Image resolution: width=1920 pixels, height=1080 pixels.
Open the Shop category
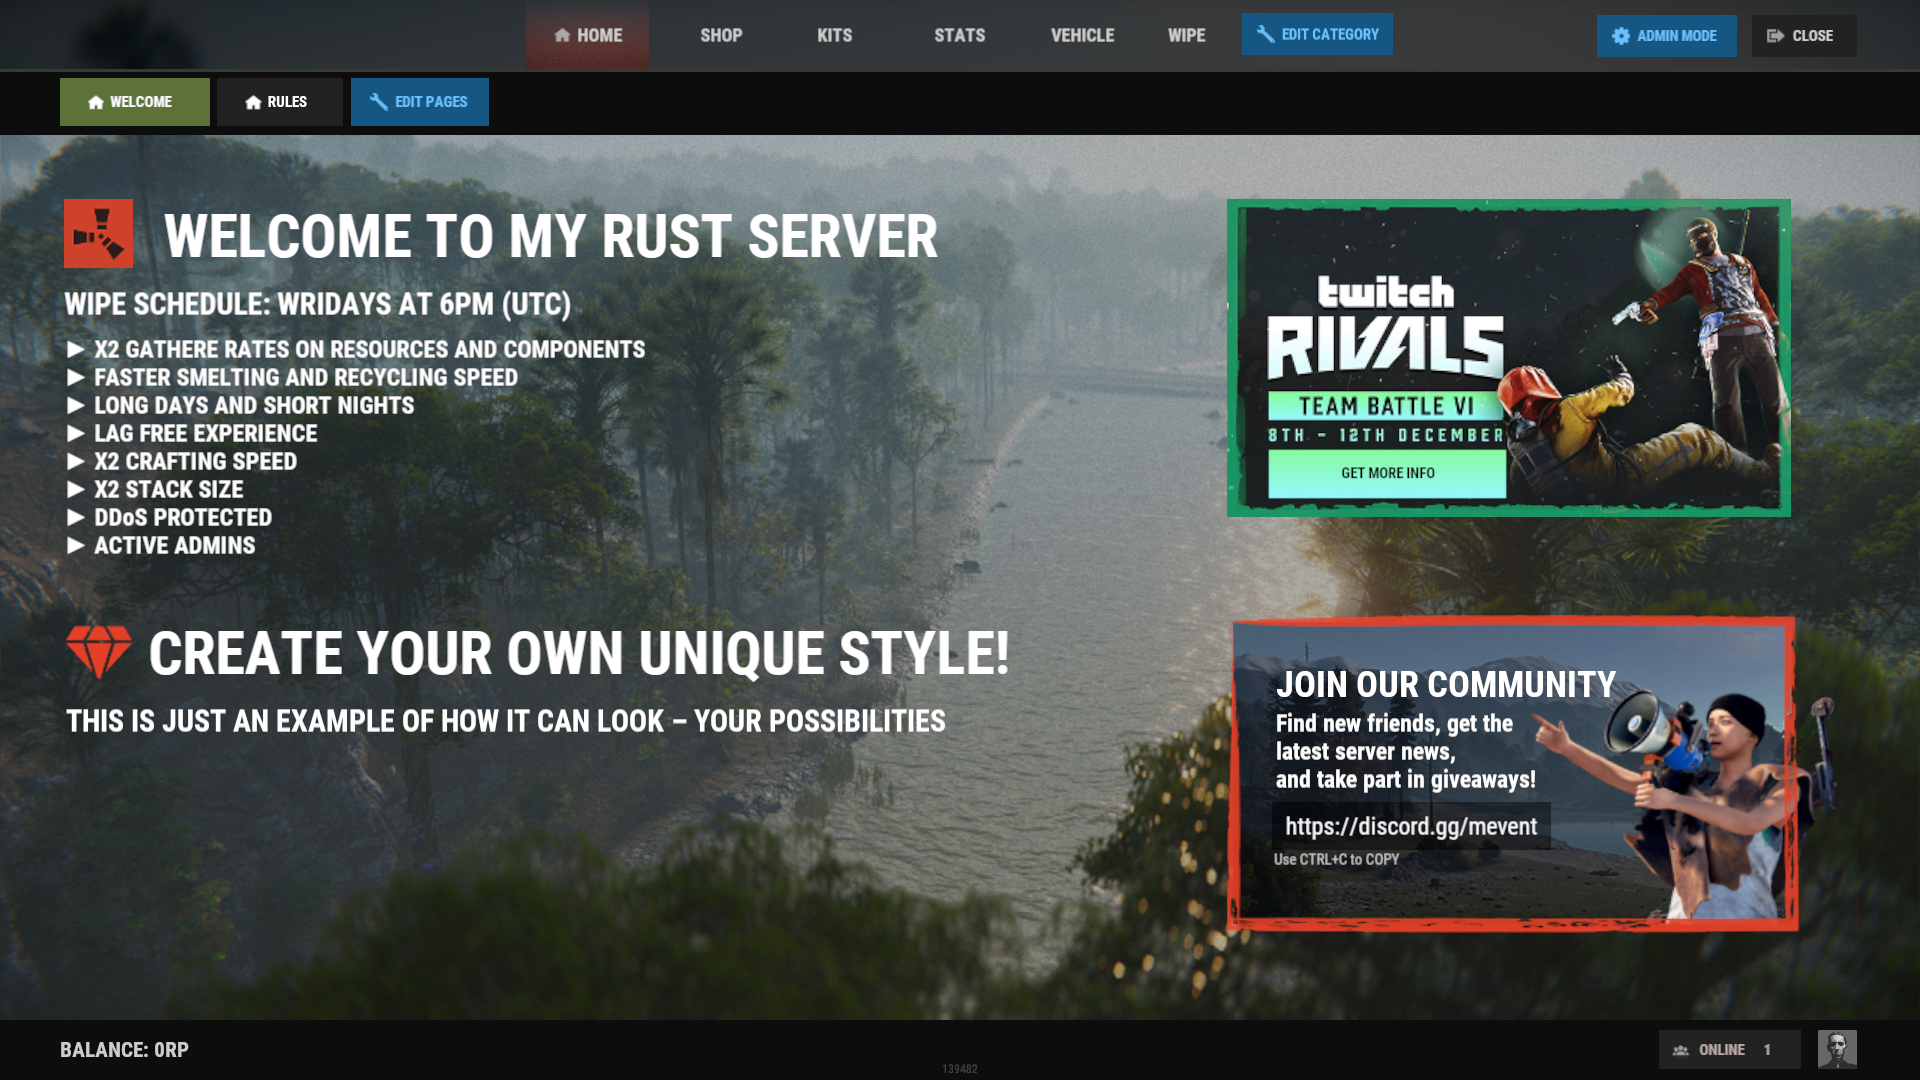(x=720, y=36)
